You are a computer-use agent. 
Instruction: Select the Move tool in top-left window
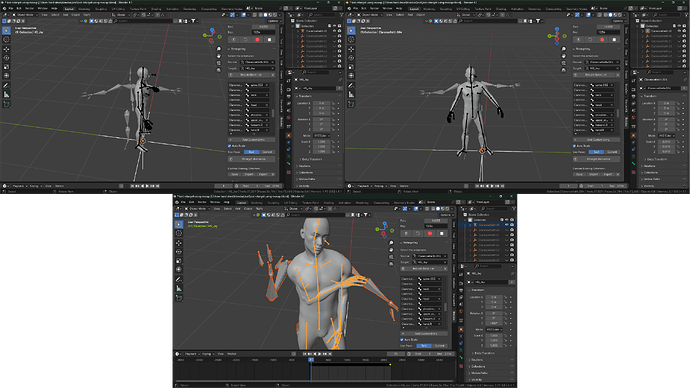pos(6,49)
